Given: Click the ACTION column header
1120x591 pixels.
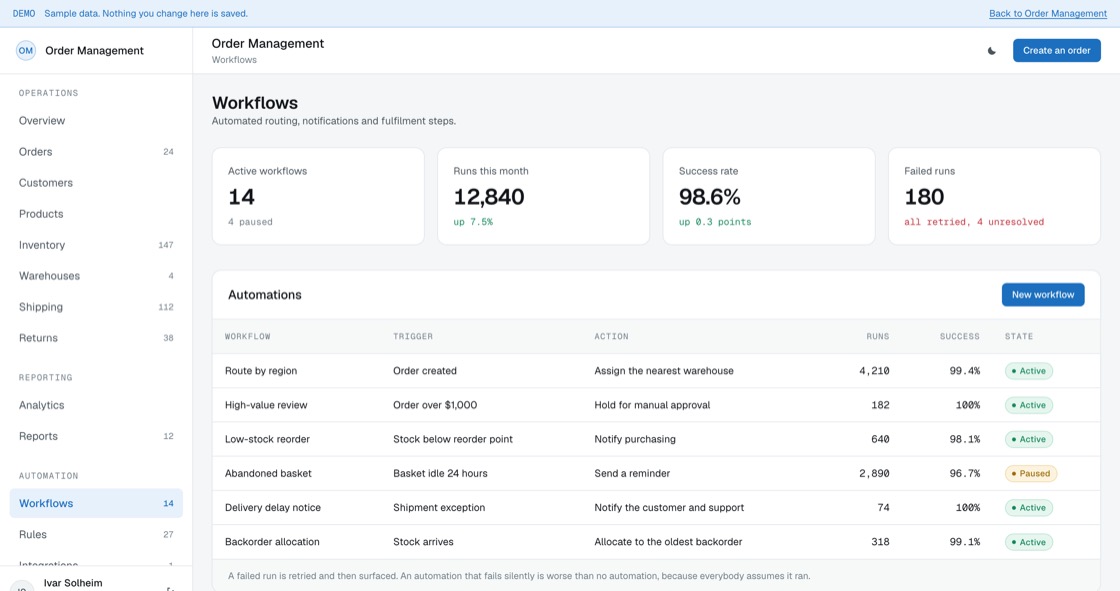Looking at the screenshot, I should coord(611,336).
